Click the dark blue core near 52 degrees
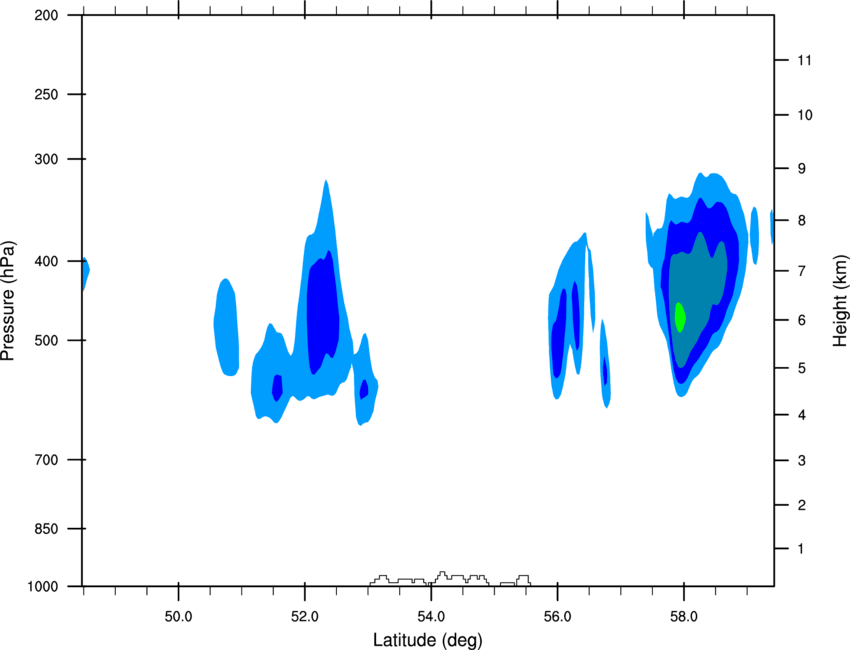850x650 pixels. point(323,314)
